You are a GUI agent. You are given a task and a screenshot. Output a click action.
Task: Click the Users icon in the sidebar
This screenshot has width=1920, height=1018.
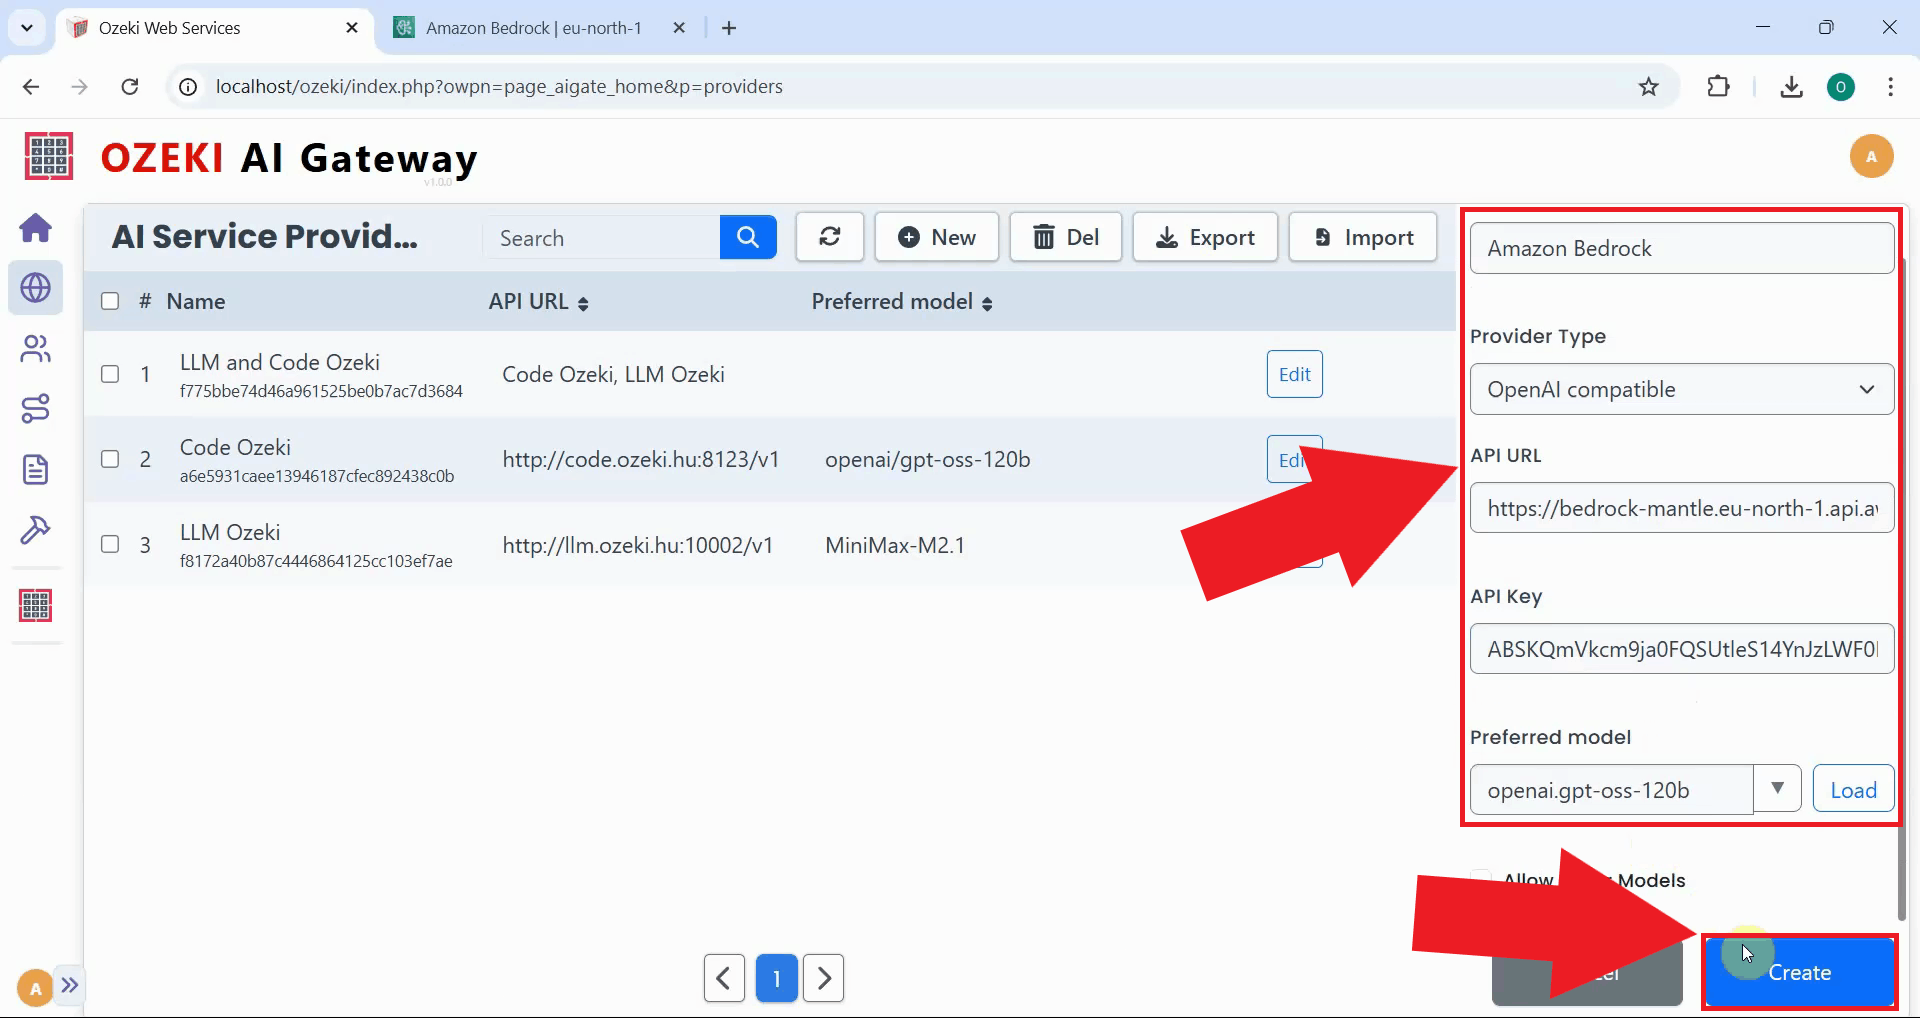[36, 348]
